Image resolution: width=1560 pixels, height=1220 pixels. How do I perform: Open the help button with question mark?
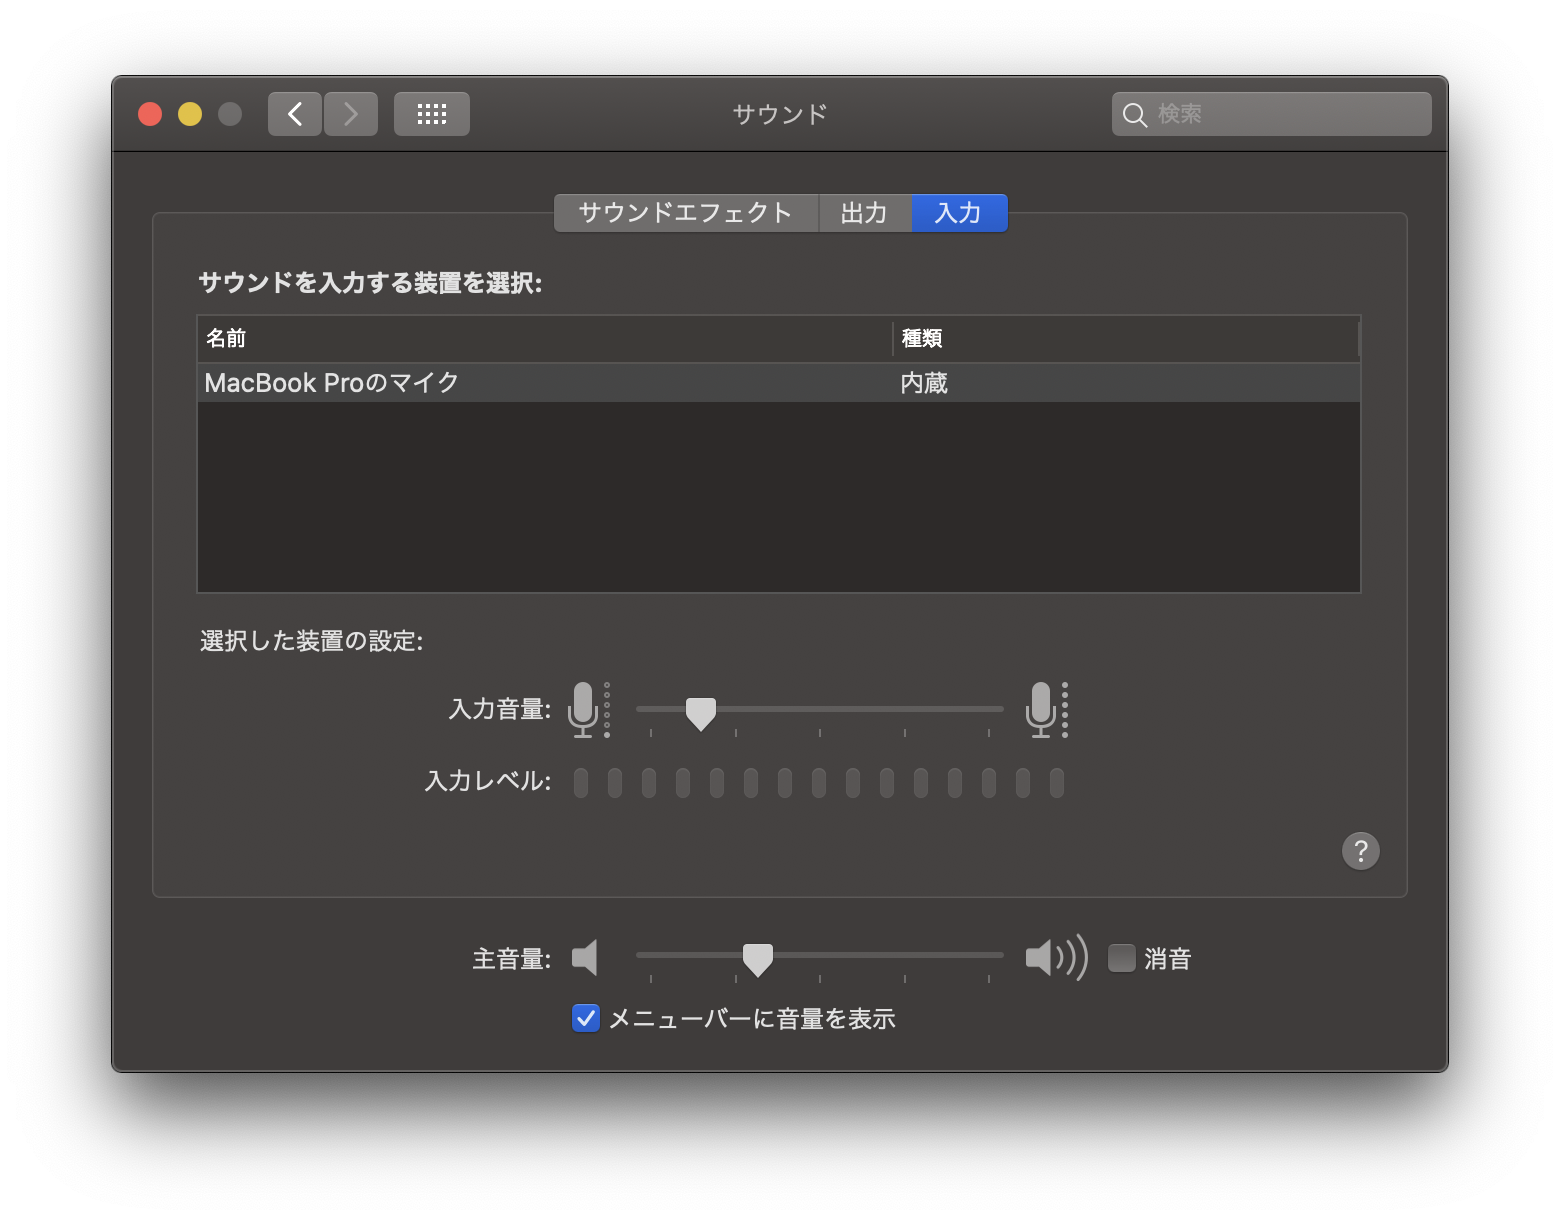(x=1359, y=850)
